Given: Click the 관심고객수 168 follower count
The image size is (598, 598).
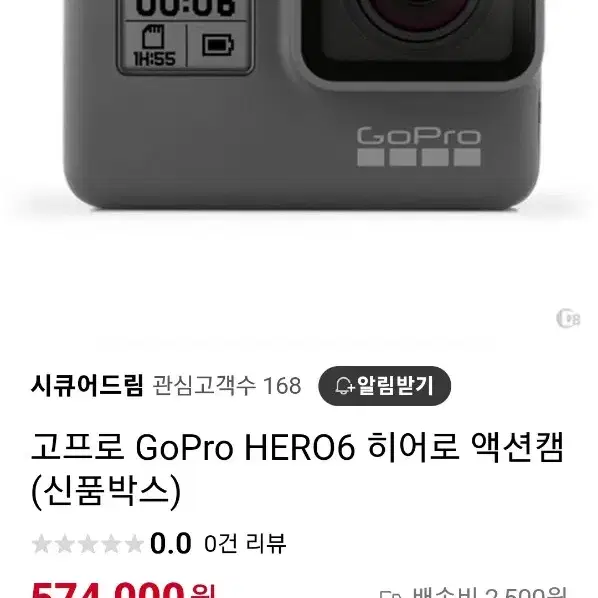Looking at the screenshot, I should [227, 386].
